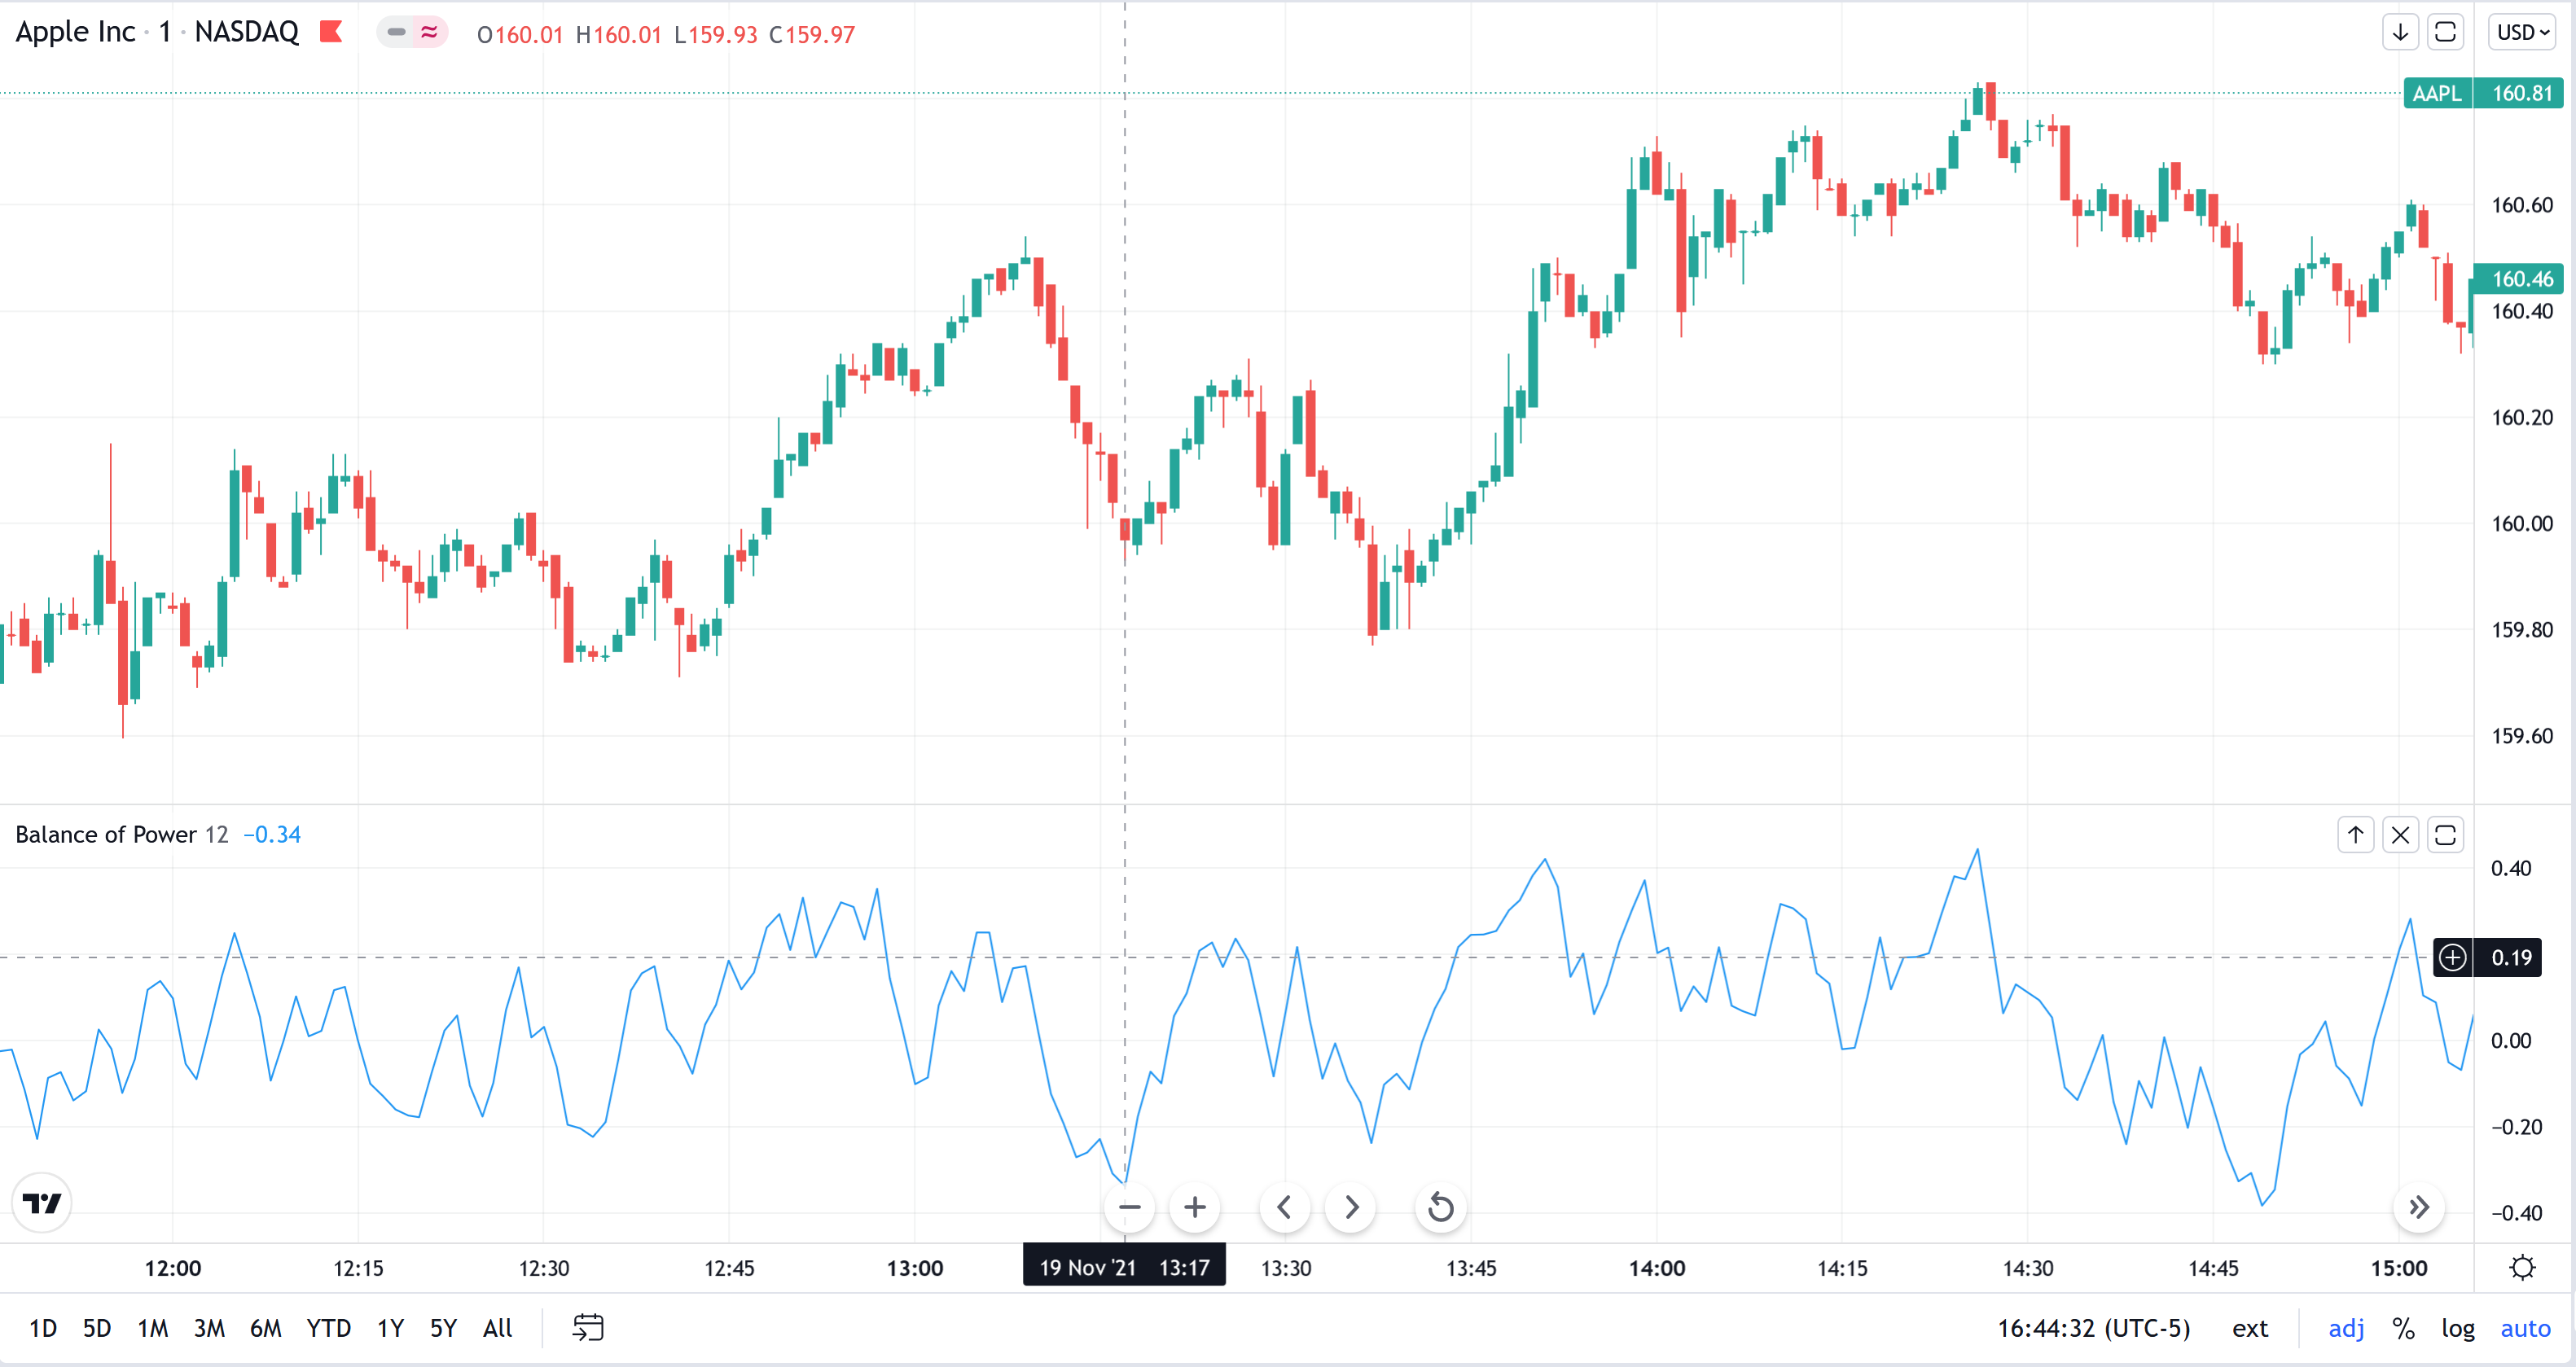The width and height of the screenshot is (2576, 1367).
Task: Select the 1Y time range
Action: (390, 1328)
